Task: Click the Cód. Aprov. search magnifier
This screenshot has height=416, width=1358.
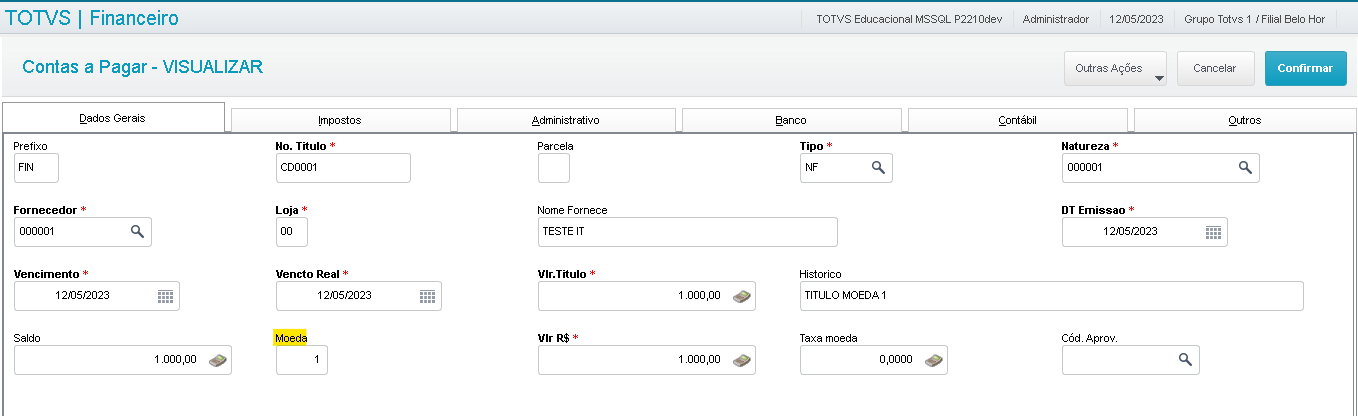Action: [x=1185, y=360]
